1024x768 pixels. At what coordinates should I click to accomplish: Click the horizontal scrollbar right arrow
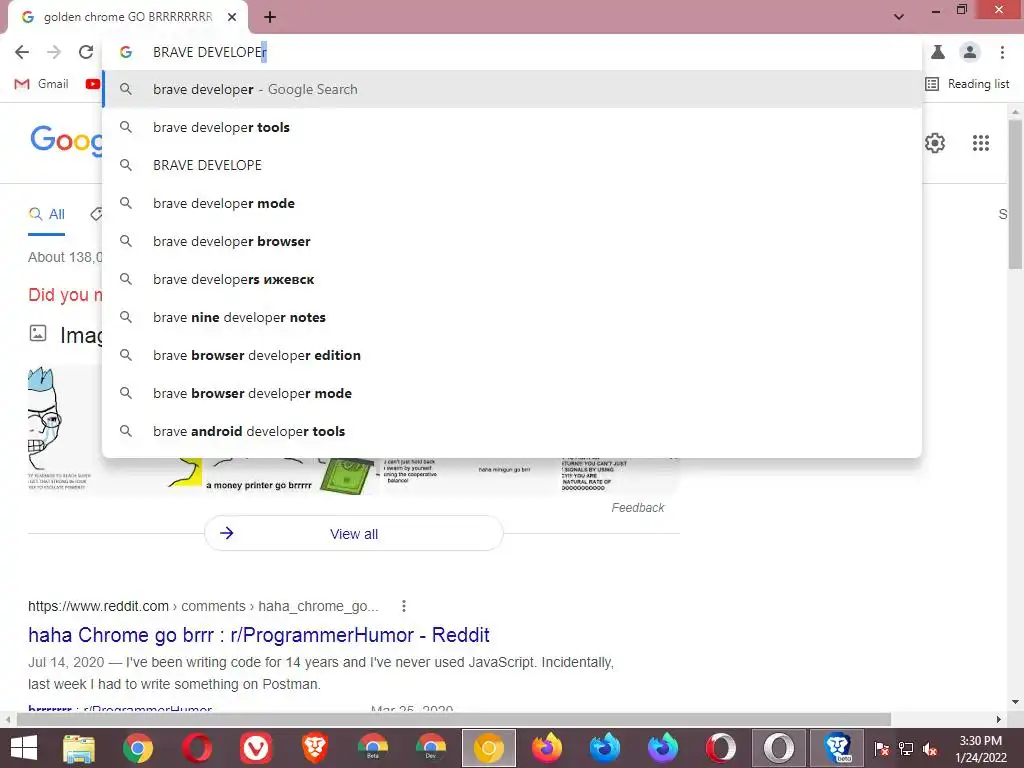[999, 719]
